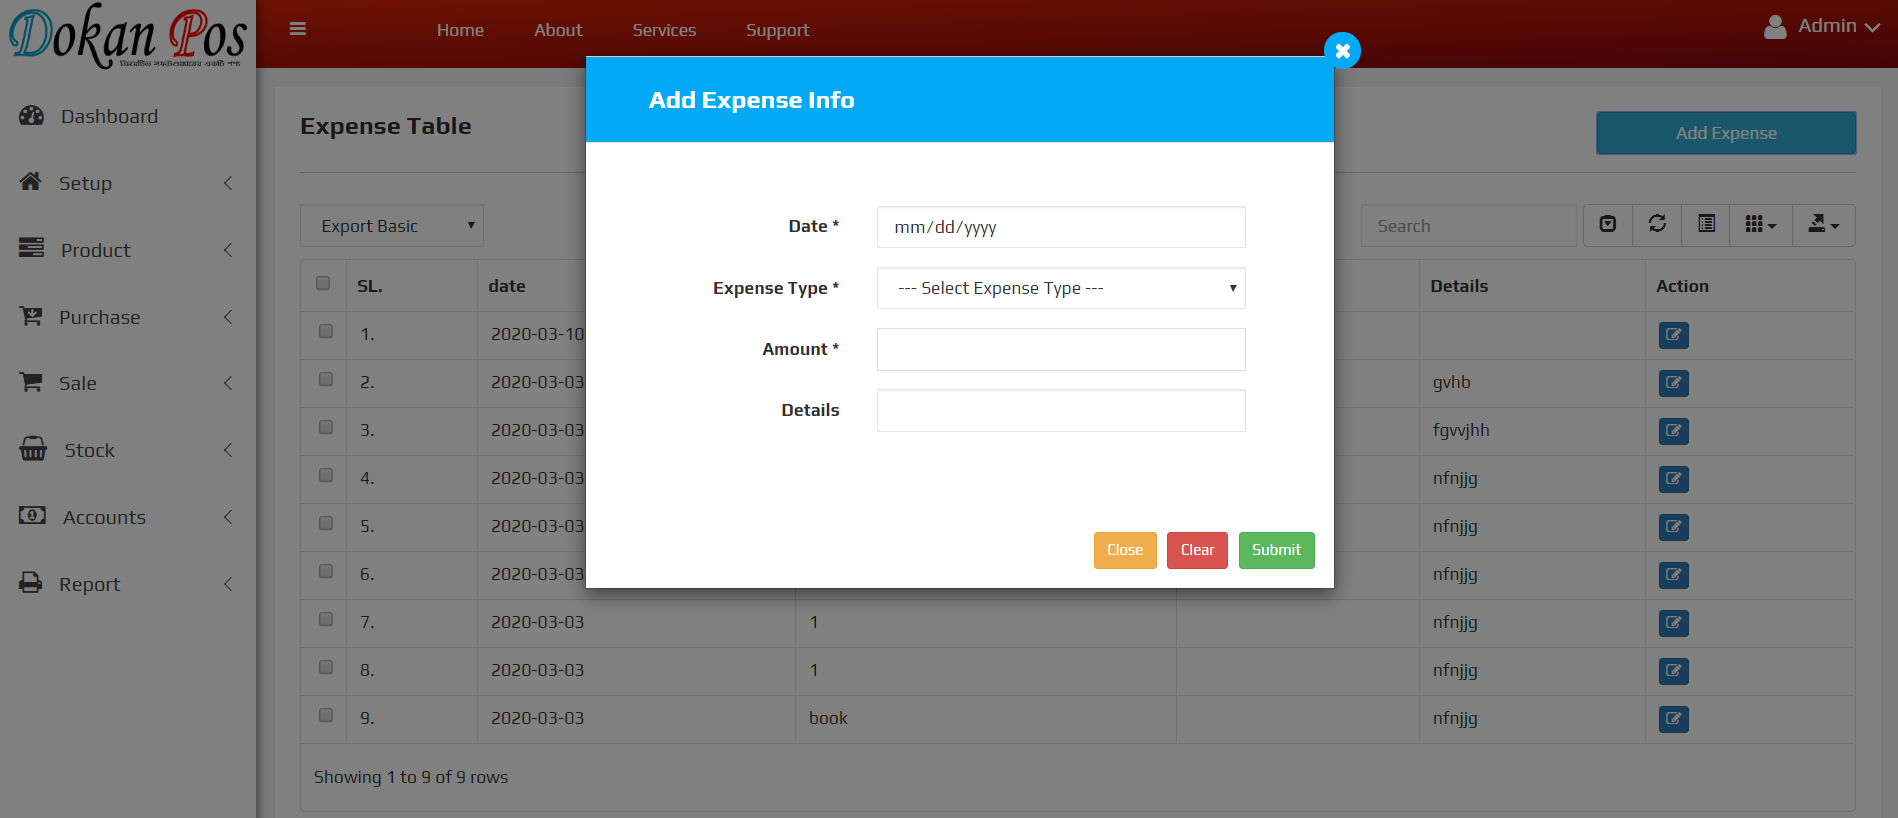Go to Services in top navigation
This screenshot has height=818, width=1898.
tap(664, 30)
